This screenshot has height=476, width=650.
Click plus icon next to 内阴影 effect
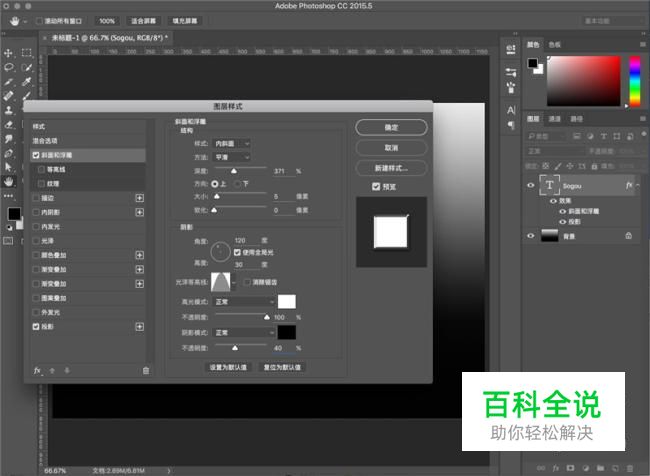click(x=140, y=212)
